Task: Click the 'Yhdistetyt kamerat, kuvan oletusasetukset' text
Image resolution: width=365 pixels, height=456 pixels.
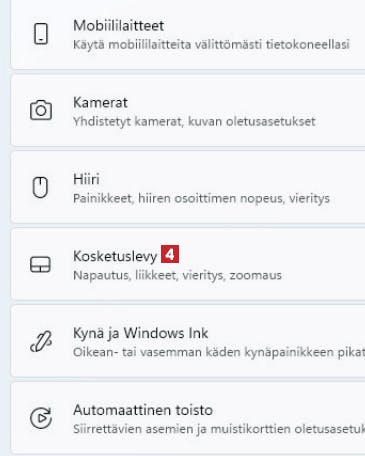Action: 194,121
